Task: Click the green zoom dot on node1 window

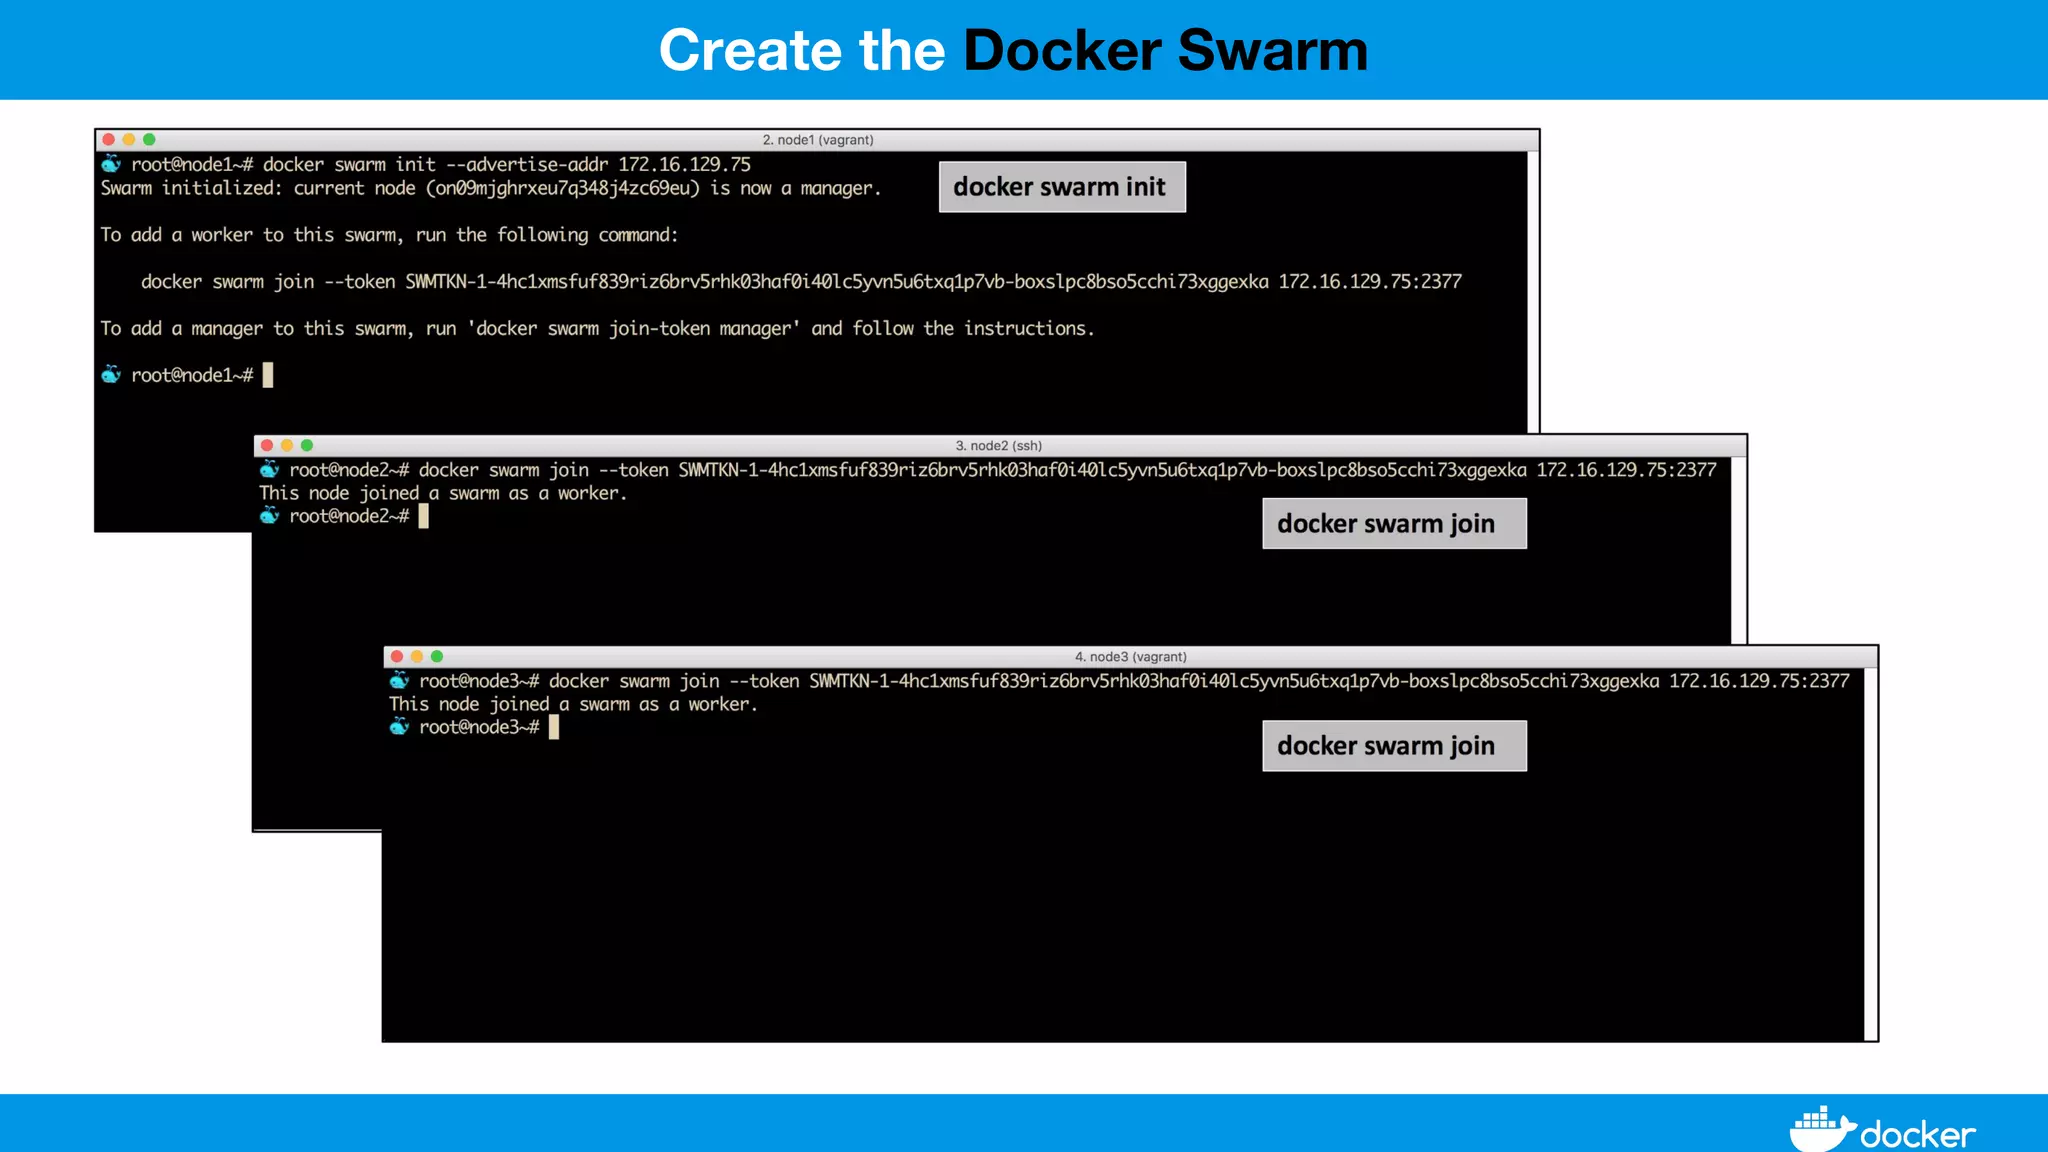Action: pos(149,140)
